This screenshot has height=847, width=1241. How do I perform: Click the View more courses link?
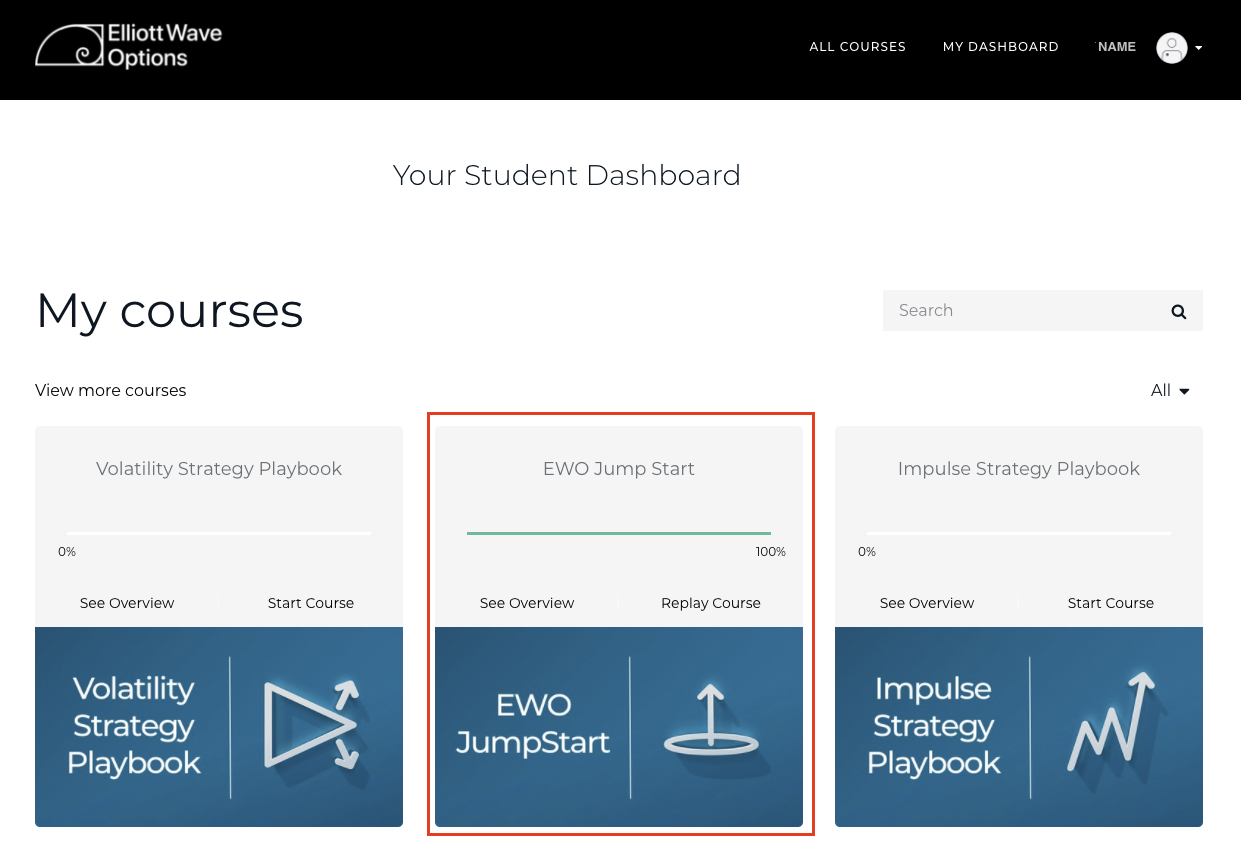pos(111,390)
